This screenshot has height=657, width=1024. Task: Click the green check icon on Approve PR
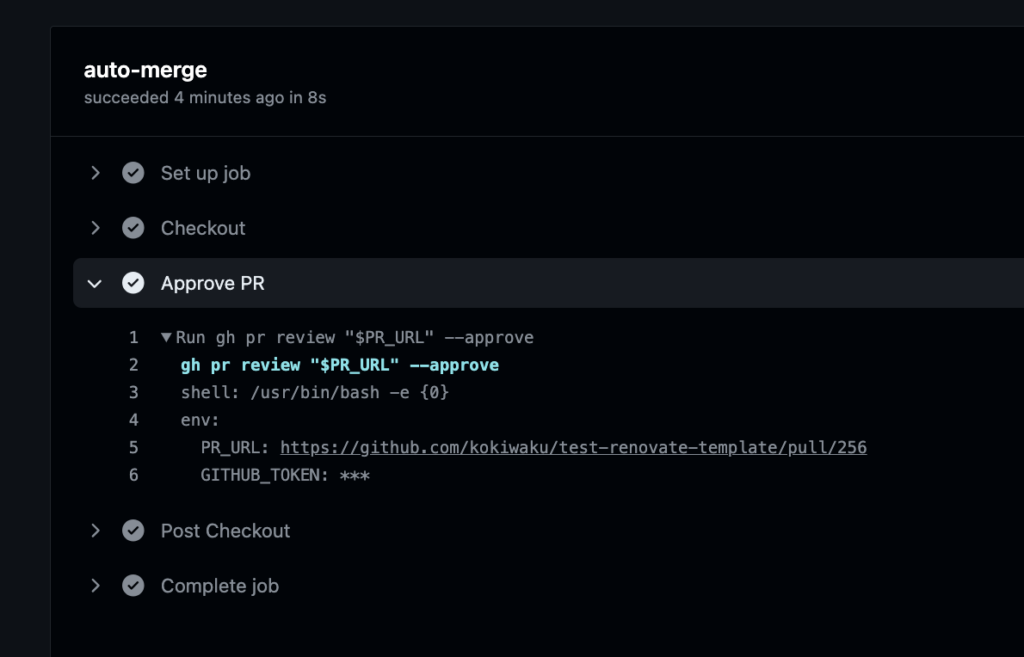point(133,282)
